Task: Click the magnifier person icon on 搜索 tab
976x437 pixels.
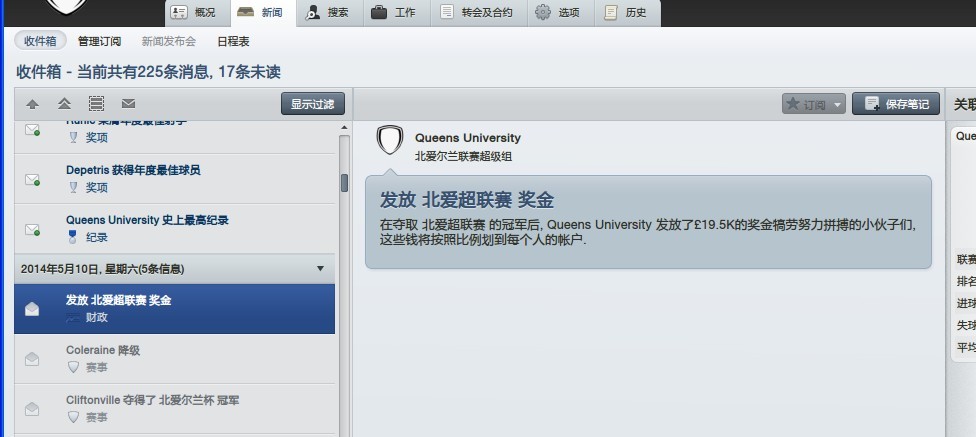Action: pyautogui.click(x=312, y=13)
